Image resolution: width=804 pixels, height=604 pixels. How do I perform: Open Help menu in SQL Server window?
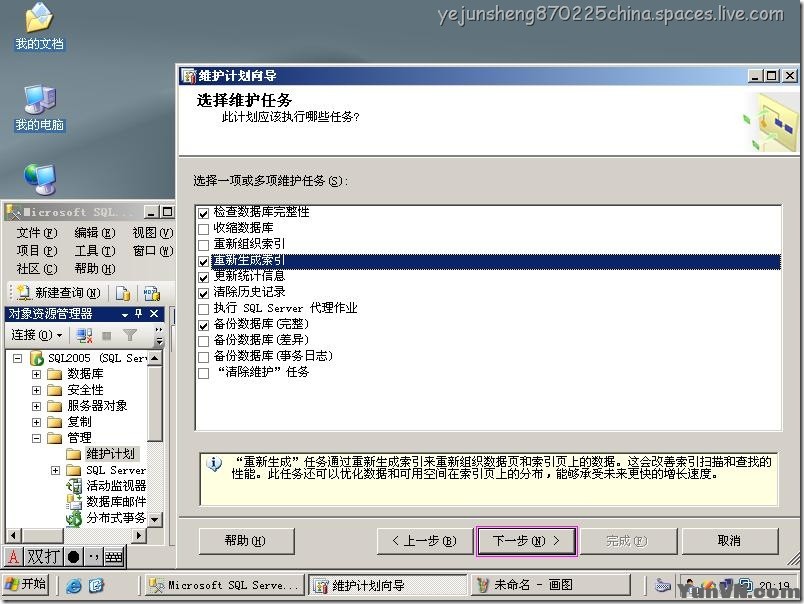click(x=95, y=269)
